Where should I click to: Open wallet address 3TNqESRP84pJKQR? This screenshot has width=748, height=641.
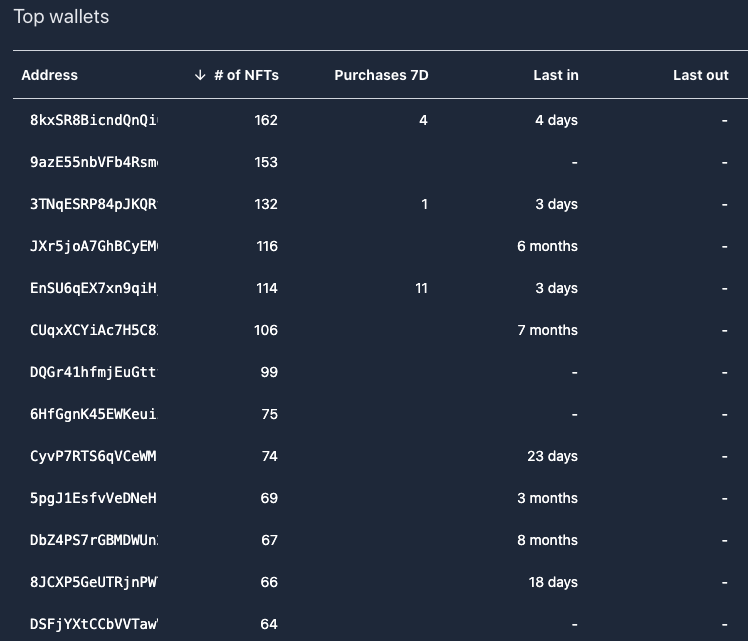click(x=94, y=204)
